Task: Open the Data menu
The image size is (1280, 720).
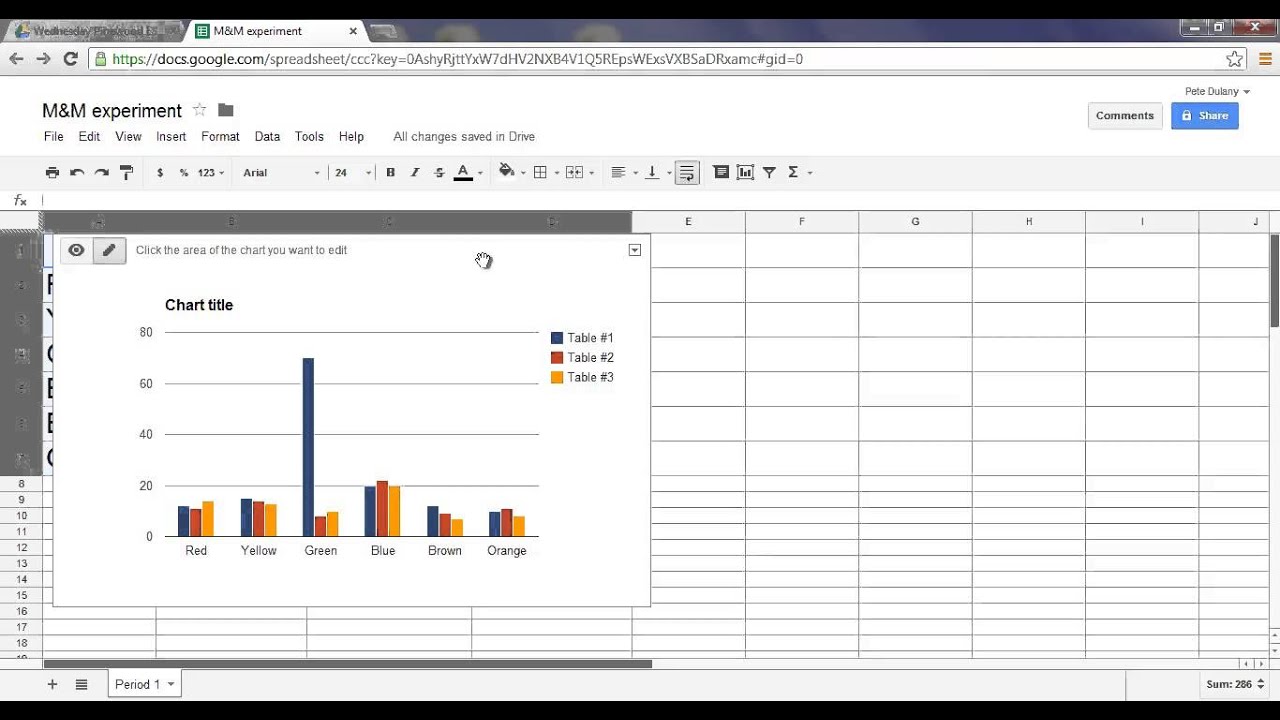Action: pos(267,136)
